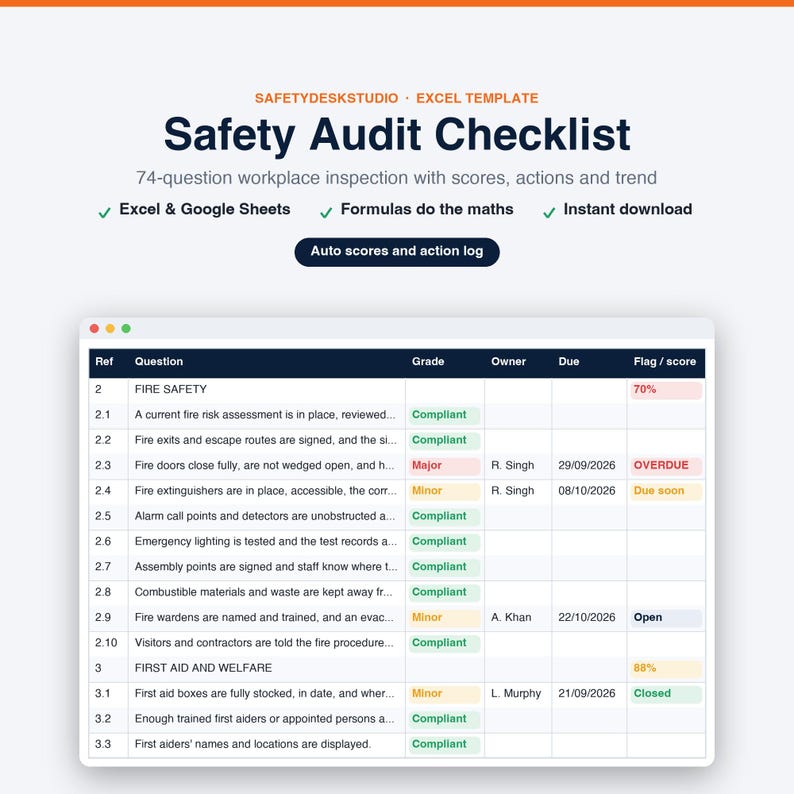The width and height of the screenshot is (794, 794).
Task: Click the 'Question' column header
Action: click(159, 362)
